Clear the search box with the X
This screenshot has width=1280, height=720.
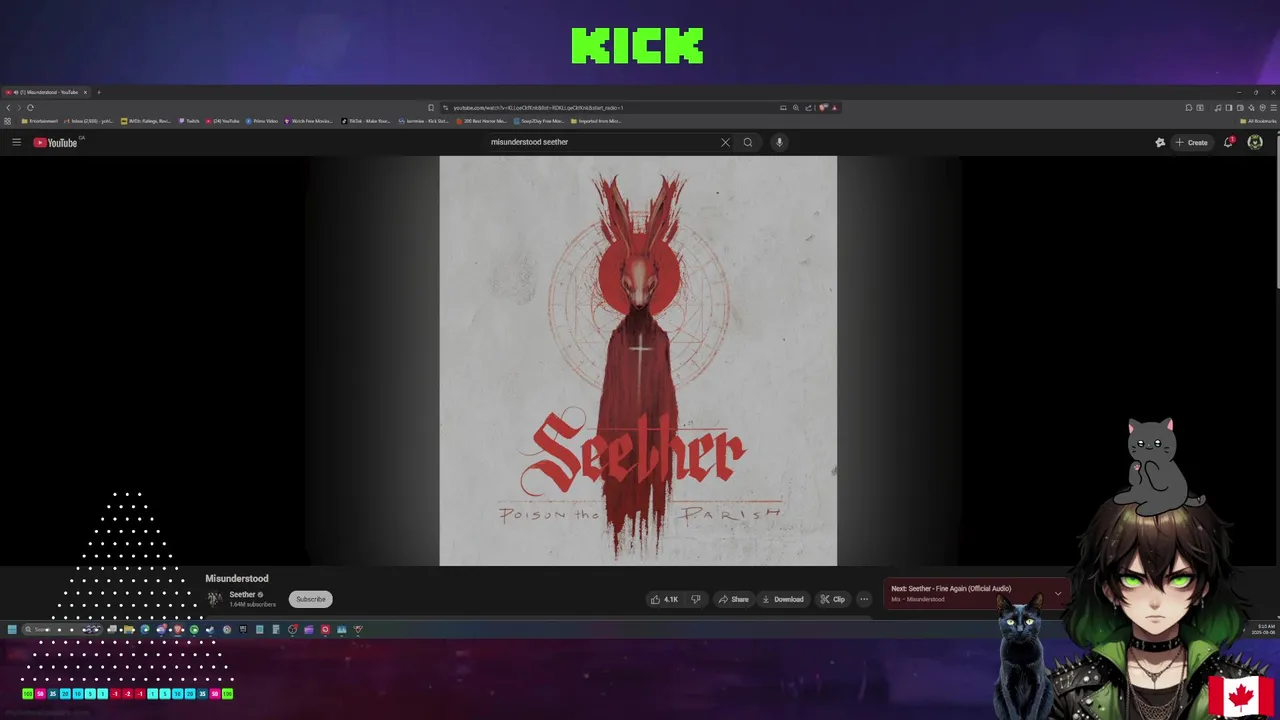tap(725, 142)
